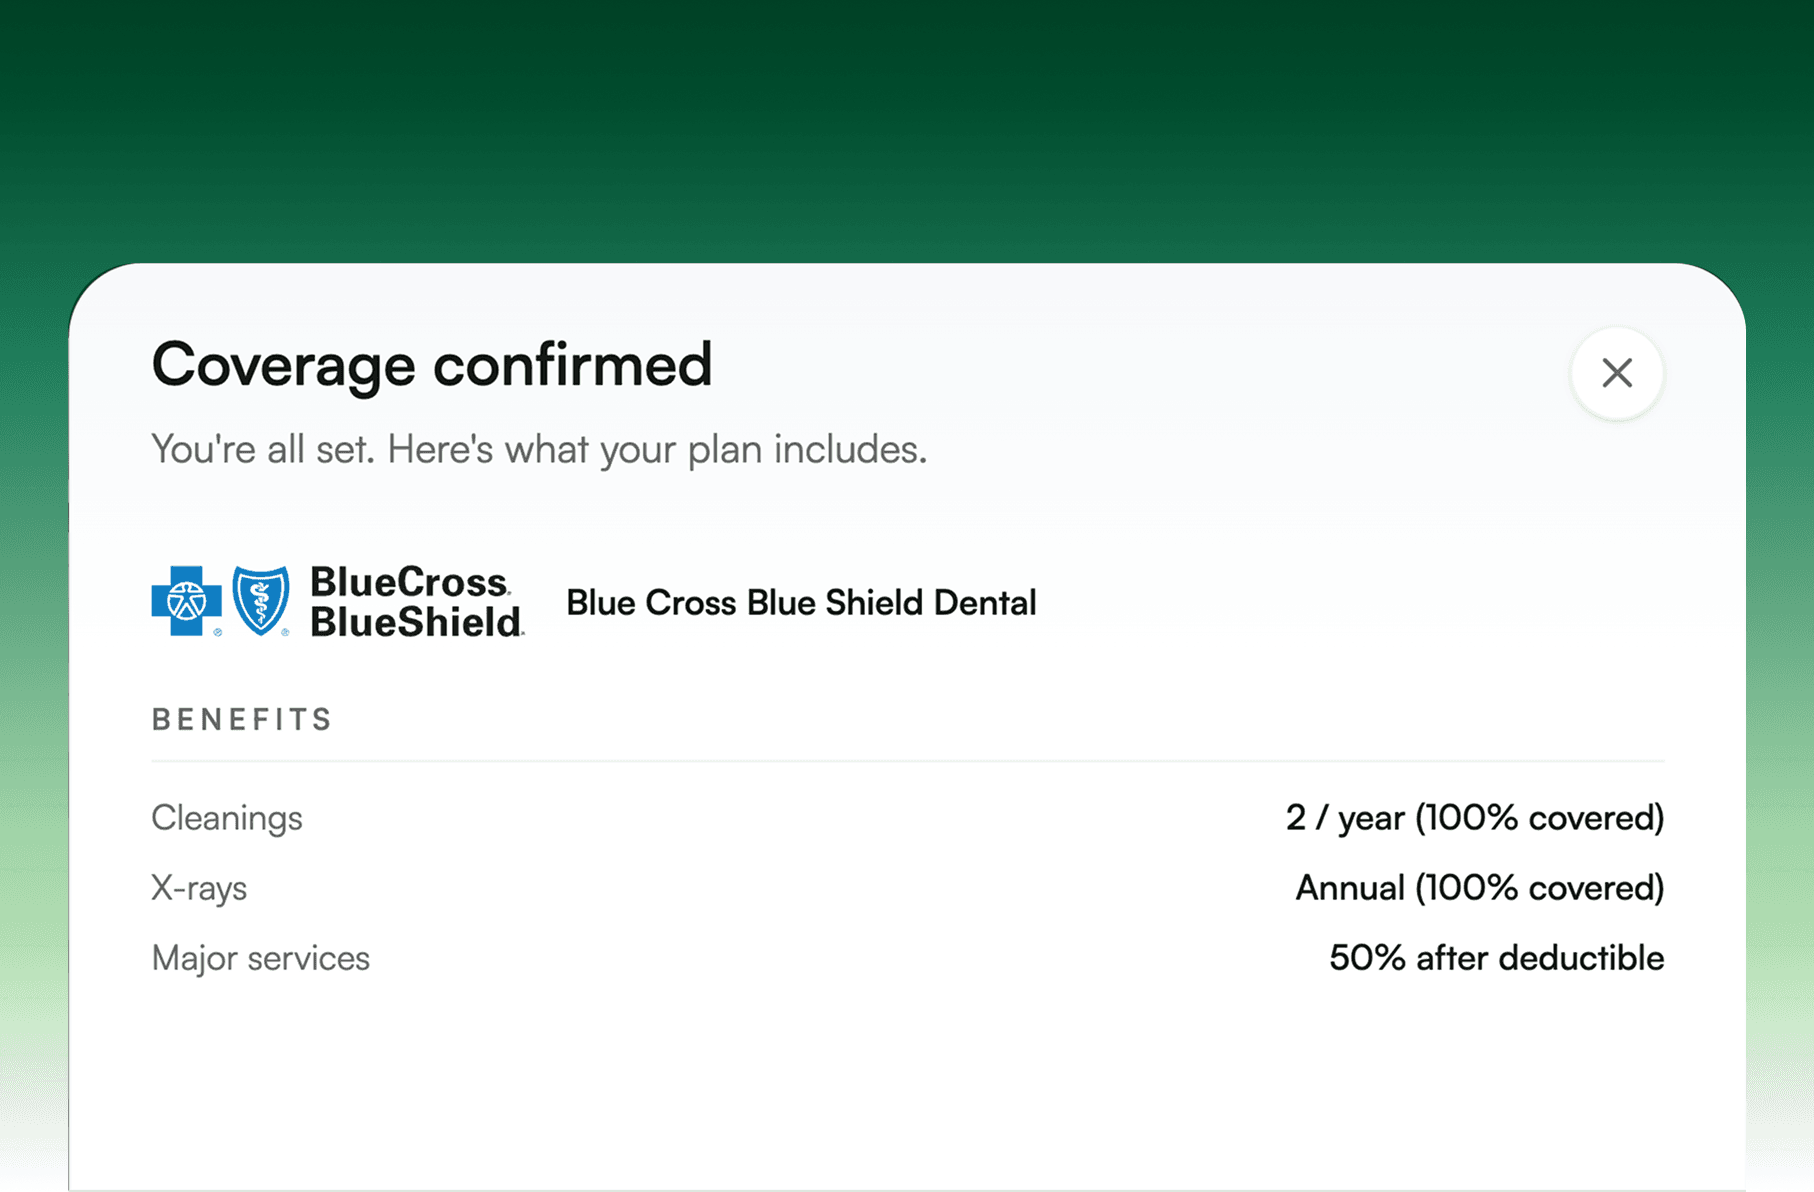This screenshot has width=1814, height=1192.
Task: Close the Coverage confirmed dialog
Action: 1616,373
